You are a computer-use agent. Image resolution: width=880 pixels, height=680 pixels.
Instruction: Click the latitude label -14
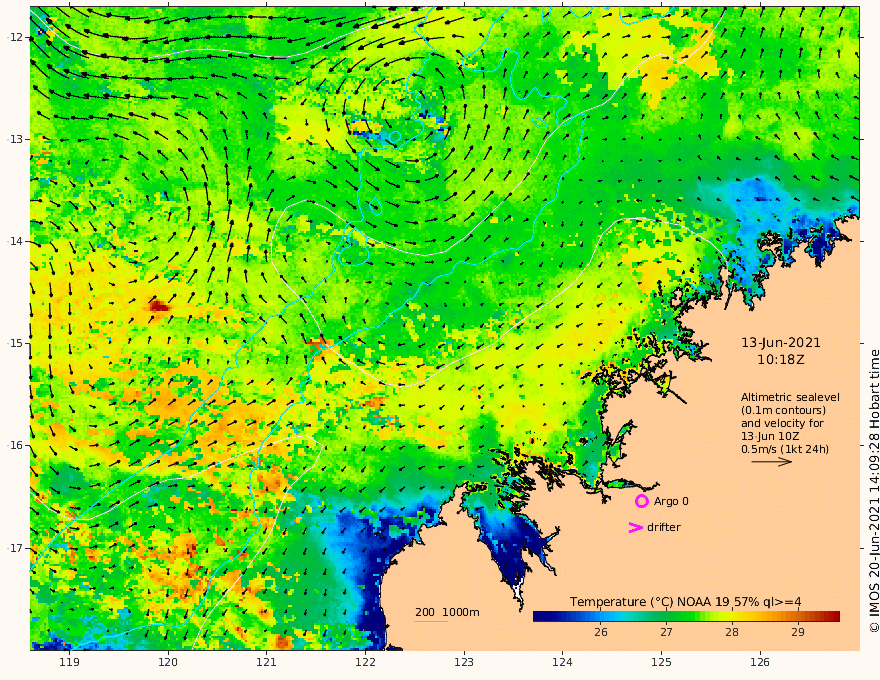15,241
